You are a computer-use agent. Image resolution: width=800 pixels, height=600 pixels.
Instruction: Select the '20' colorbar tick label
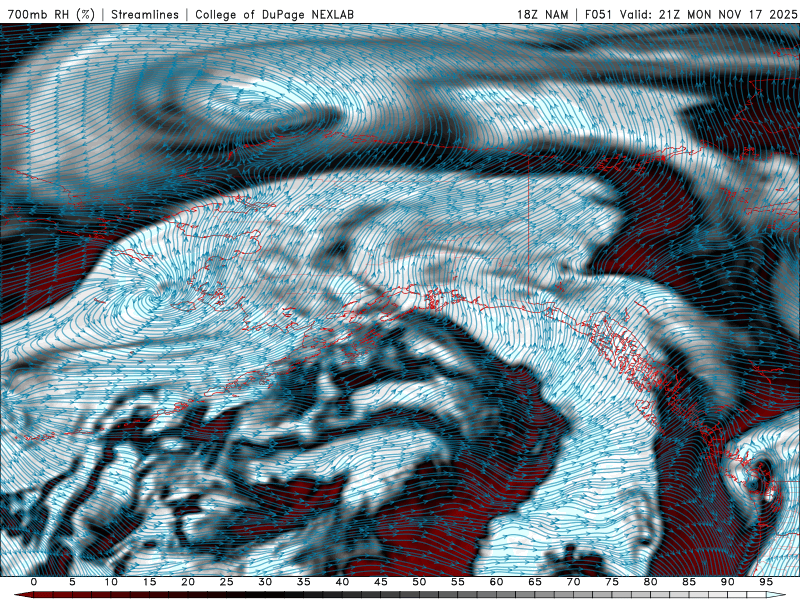click(x=188, y=582)
